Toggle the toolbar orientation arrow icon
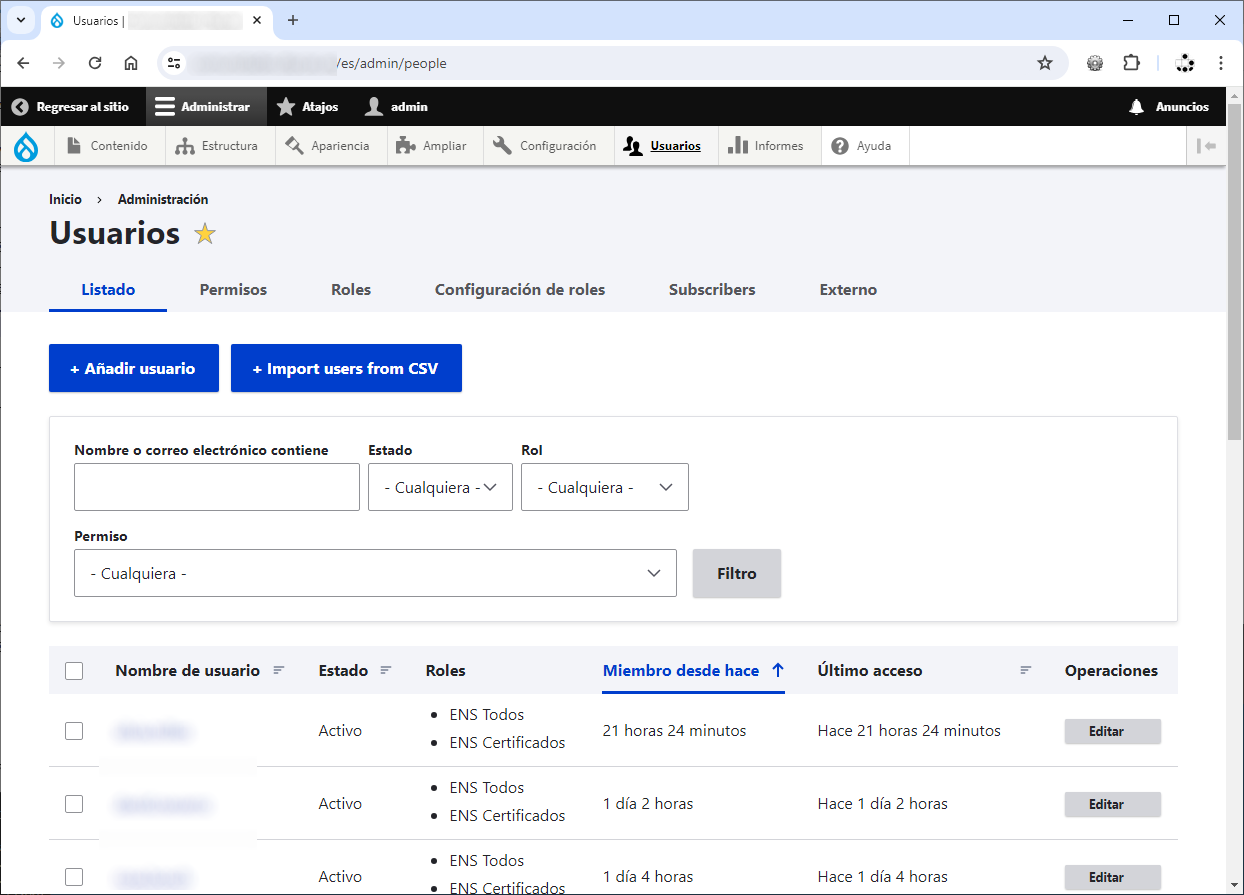1244x895 pixels. 1206,146
